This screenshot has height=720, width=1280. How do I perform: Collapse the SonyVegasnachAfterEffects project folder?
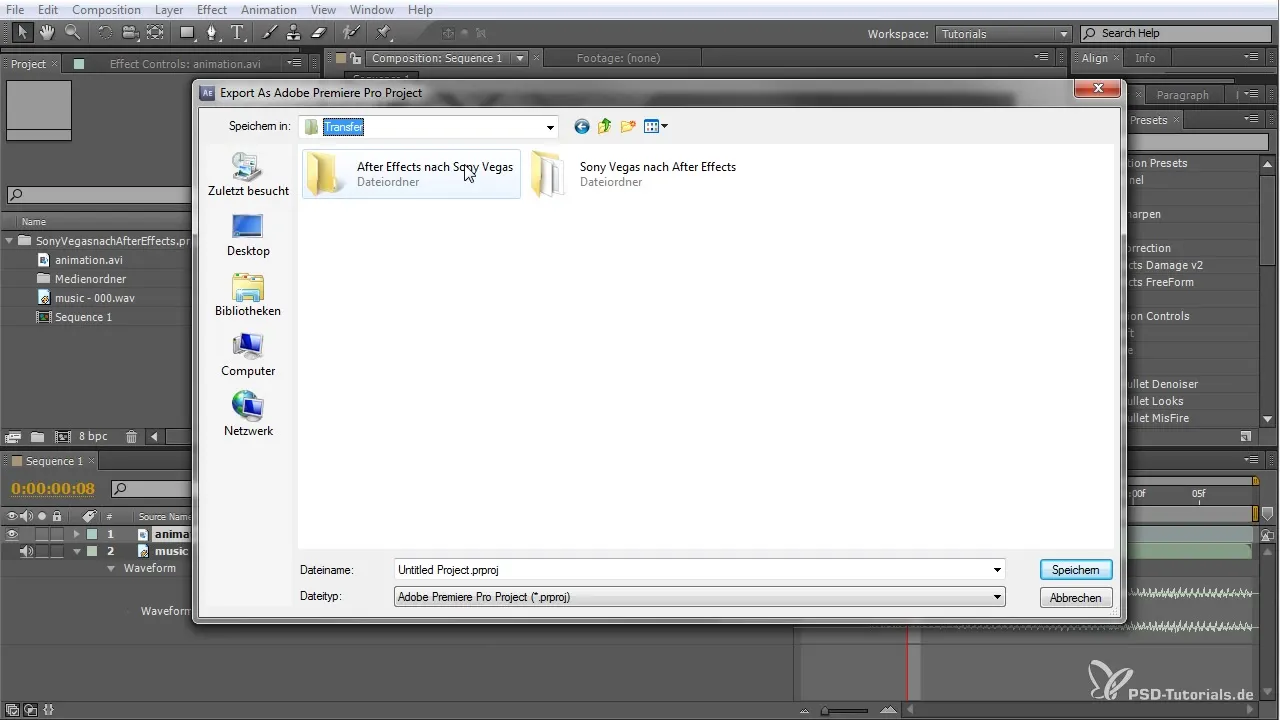click(10, 241)
